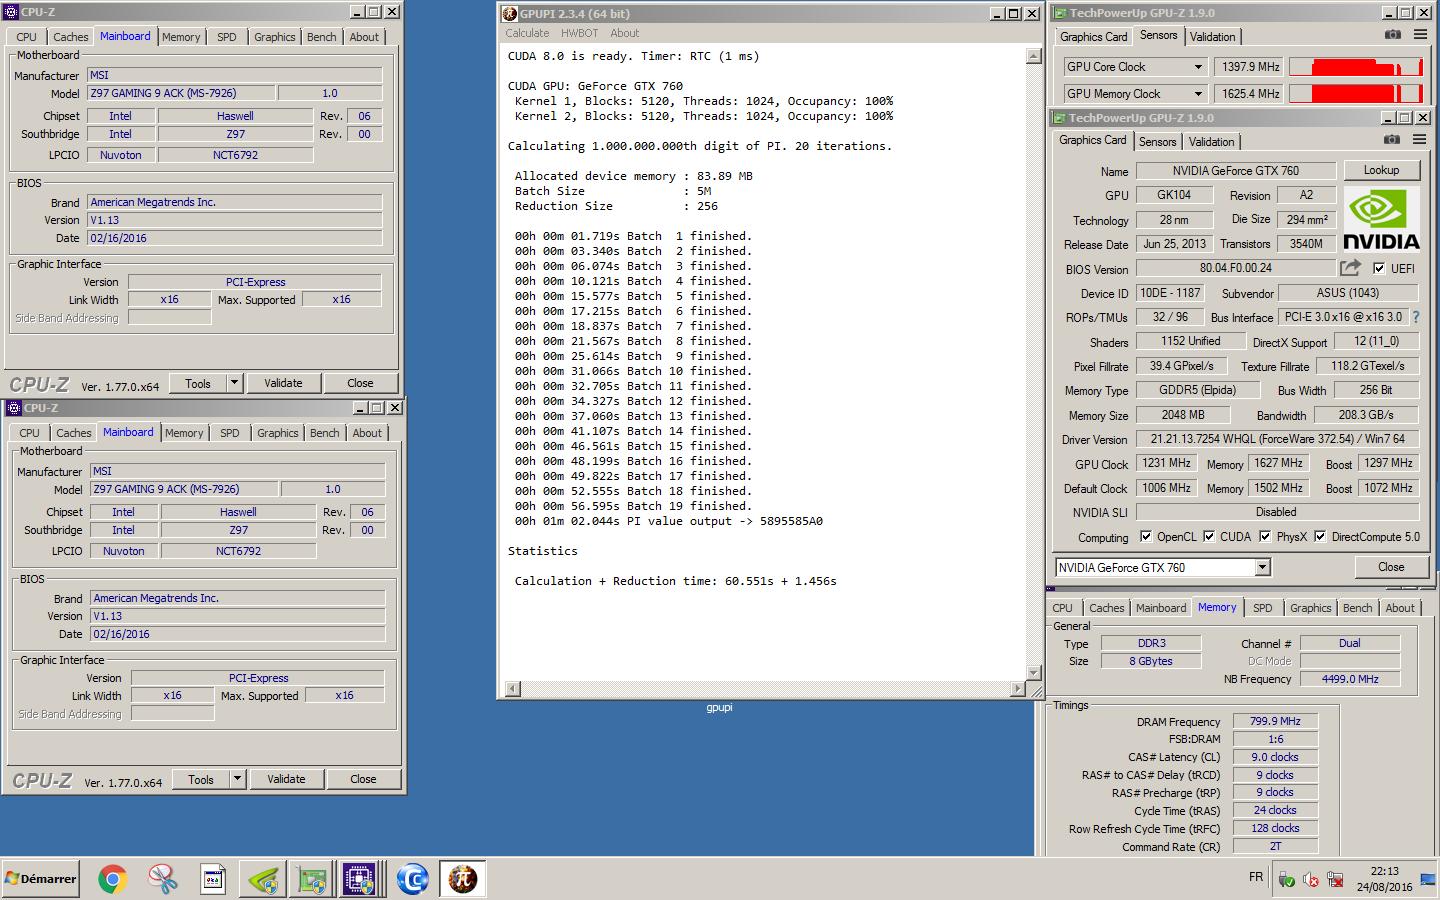The image size is (1440, 900).
Task: Open the About tab in the CPU-Z Memory window
Action: coord(1400,608)
